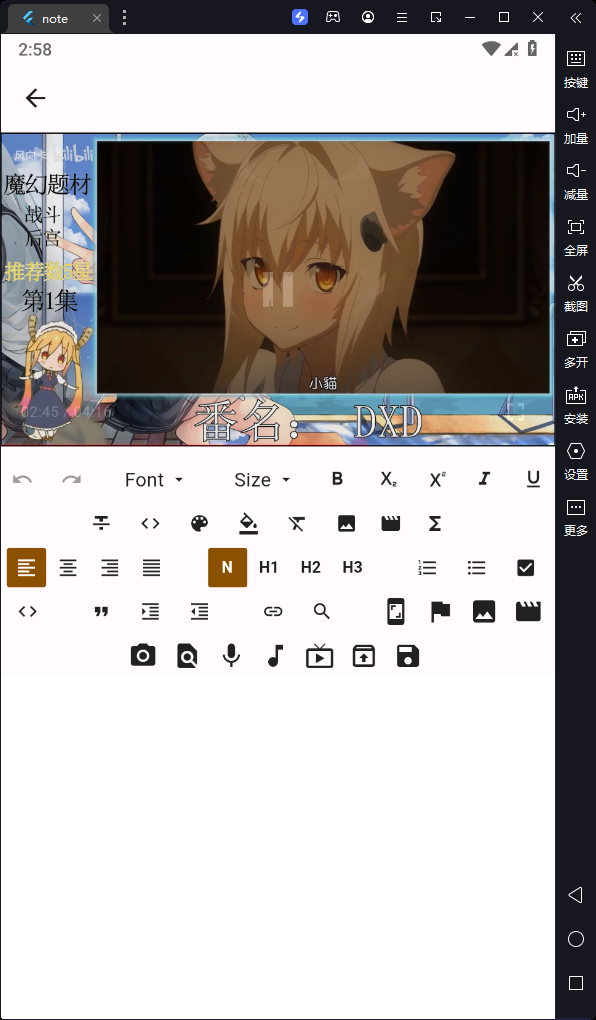Search the note with the magnifier
The height and width of the screenshot is (1020, 596).
click(321, 611)
